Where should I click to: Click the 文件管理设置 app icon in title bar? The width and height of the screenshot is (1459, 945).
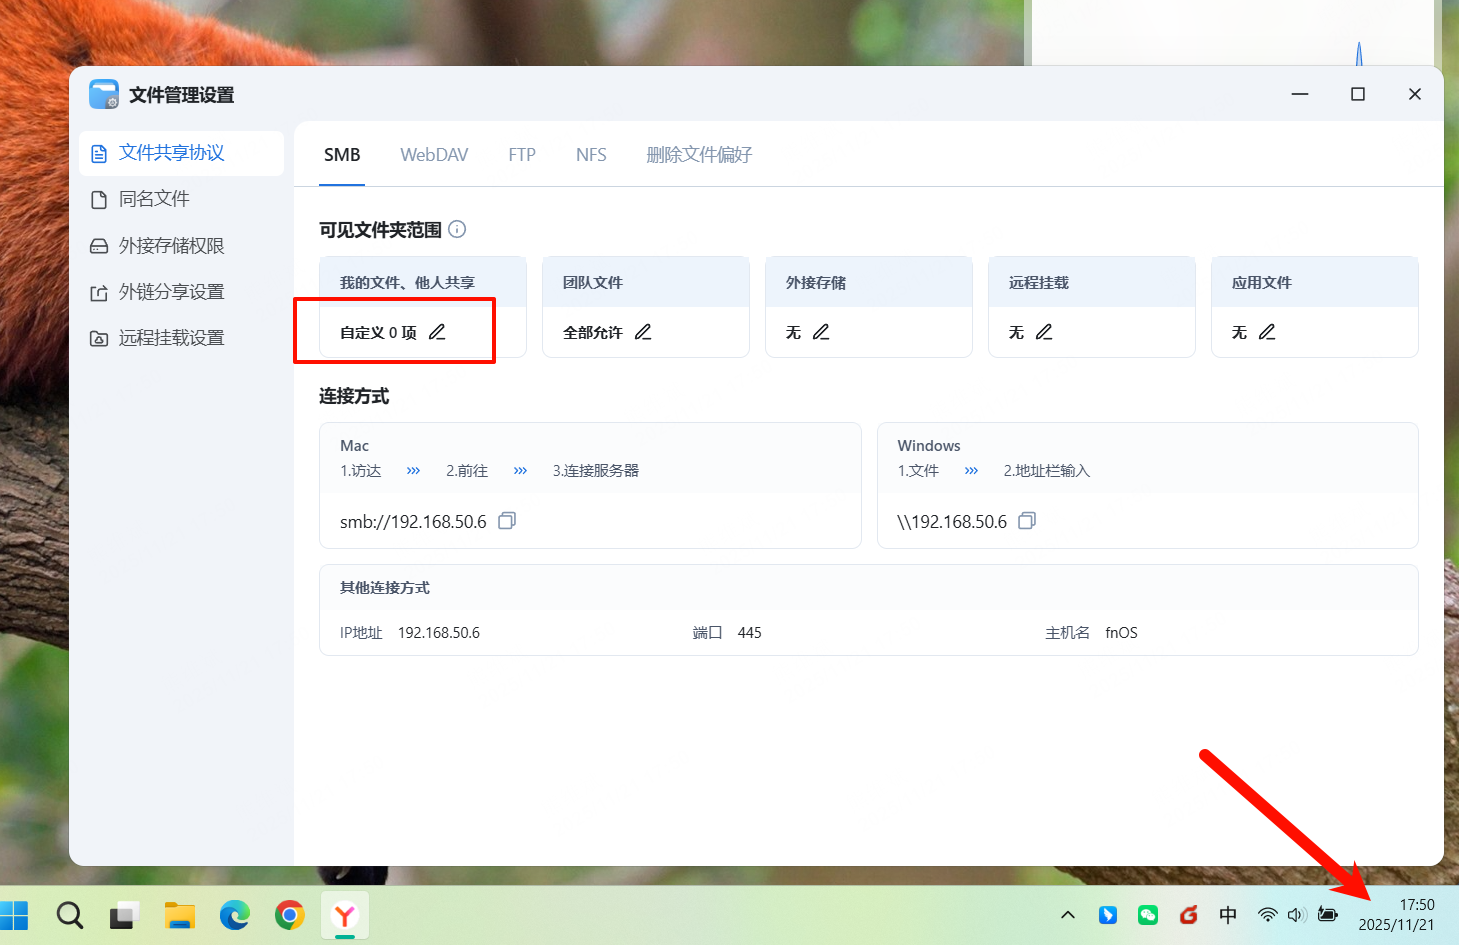(104, 94)
